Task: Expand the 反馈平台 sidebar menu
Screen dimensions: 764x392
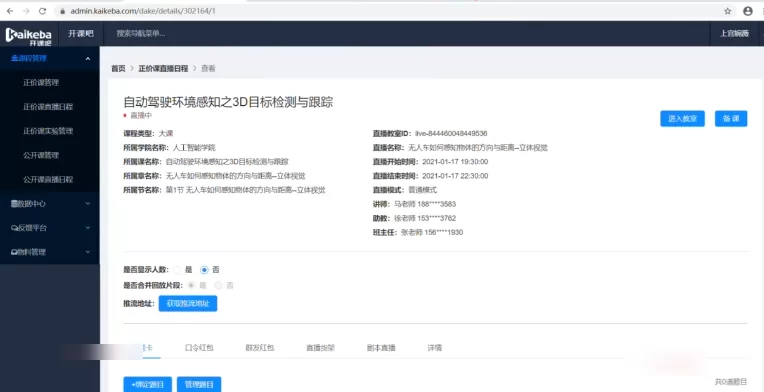Action: [x=88, y=228]
